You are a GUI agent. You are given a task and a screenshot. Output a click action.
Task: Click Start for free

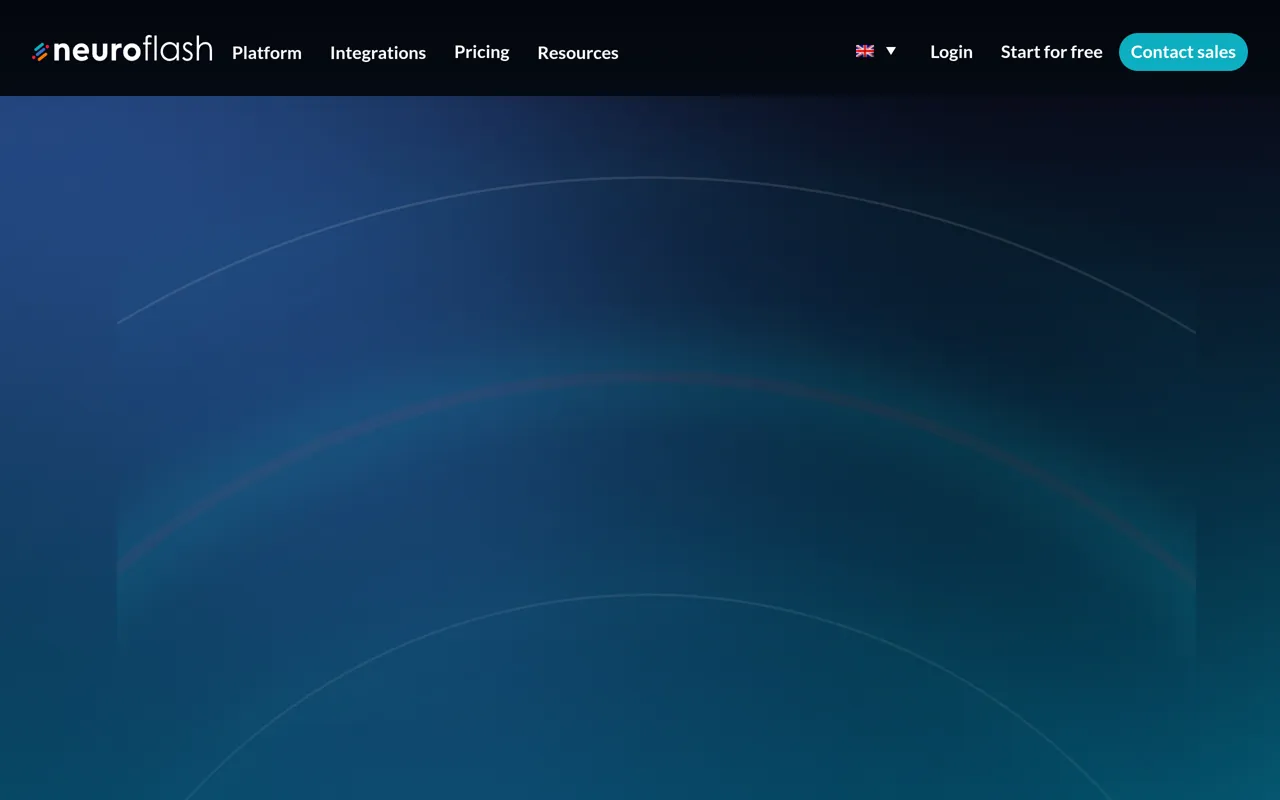point(1052,52)
